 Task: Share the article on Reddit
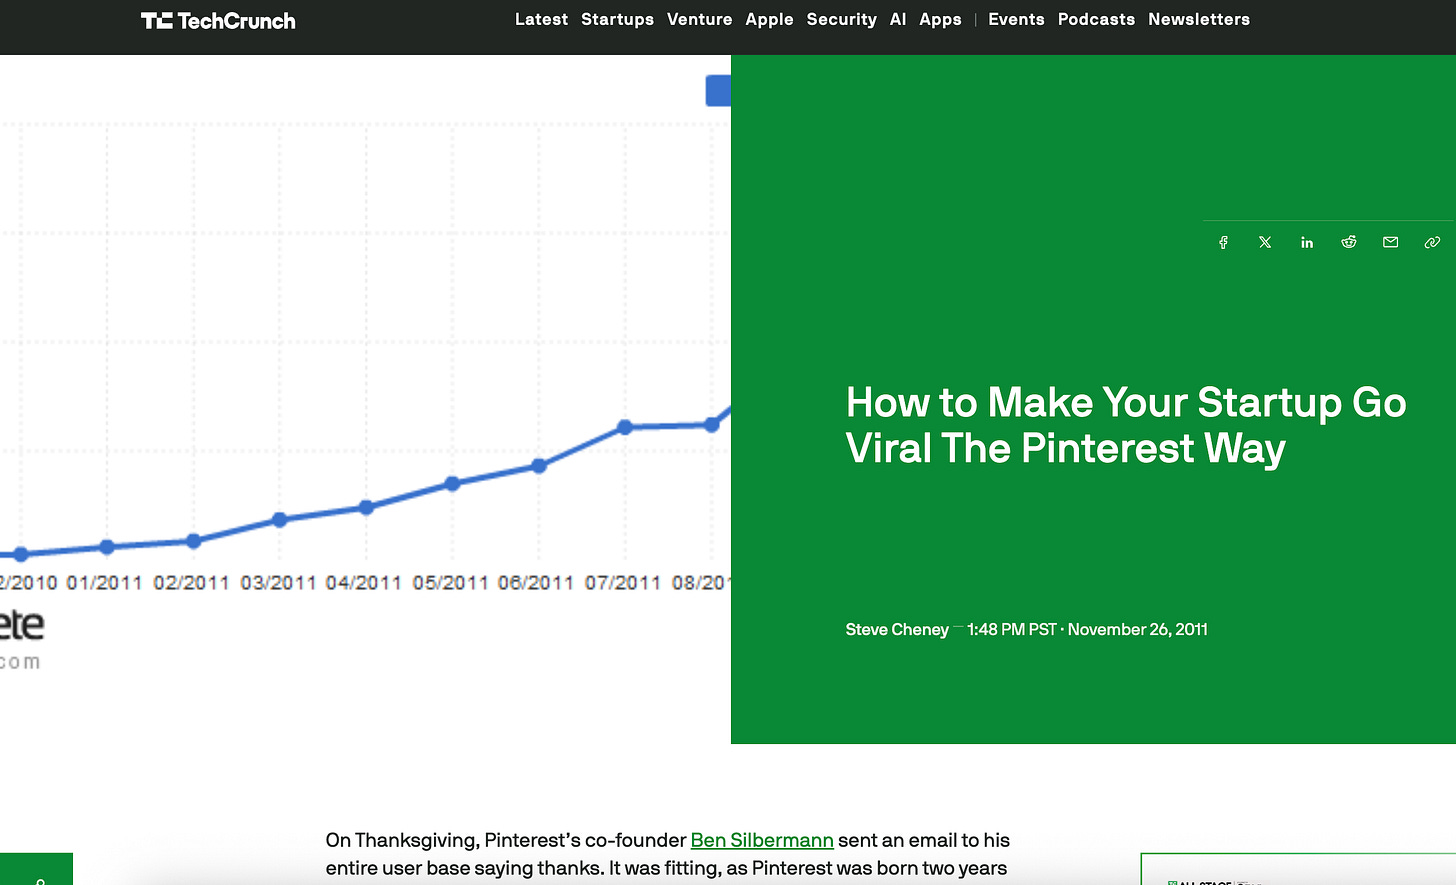pos(1349,242)
